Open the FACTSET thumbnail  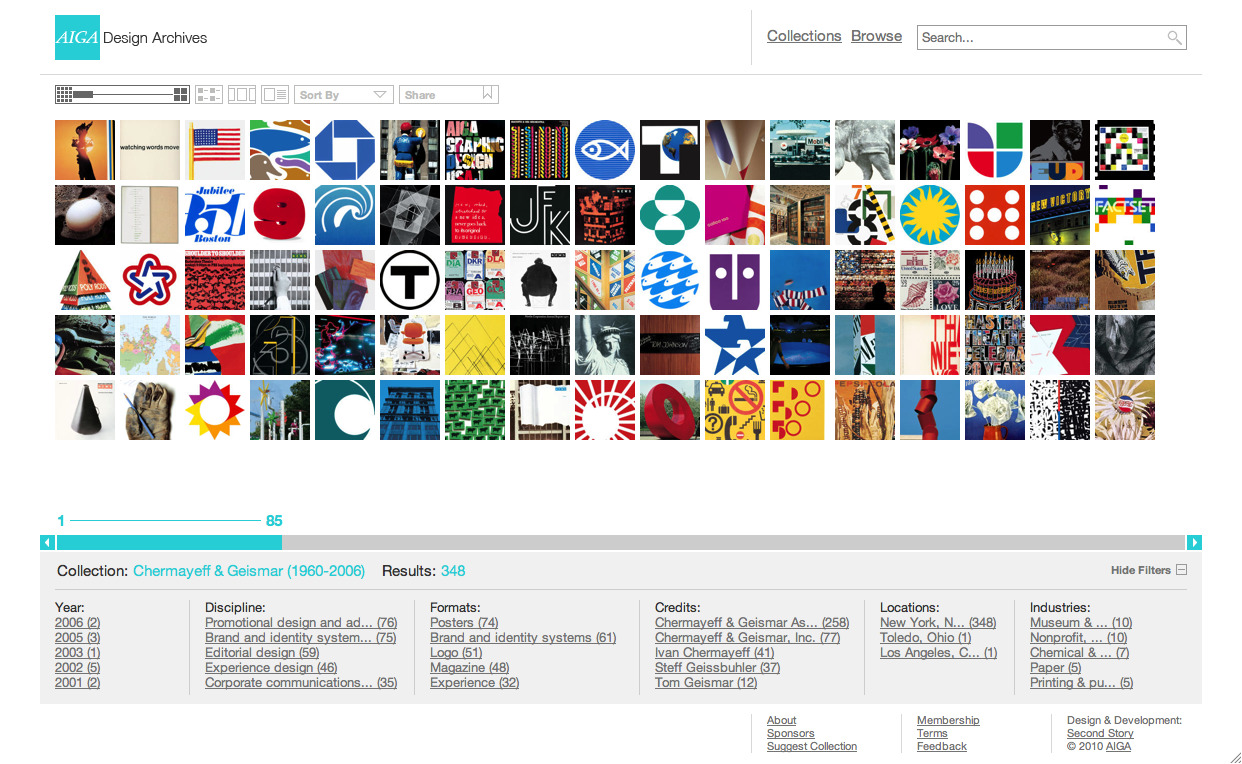coord(1125,215)
